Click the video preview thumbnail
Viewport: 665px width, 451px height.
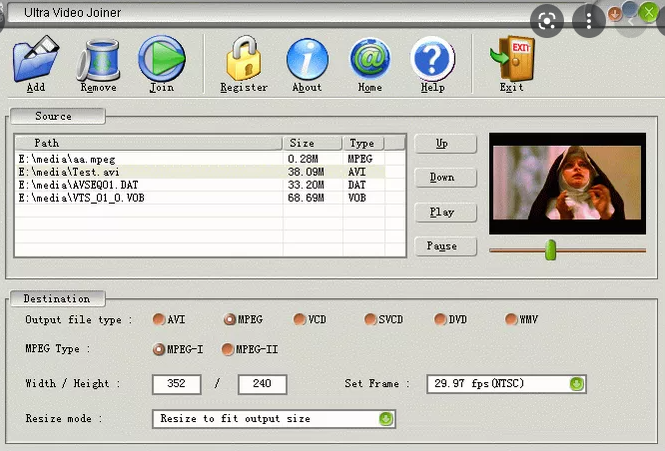click(567, 183)
